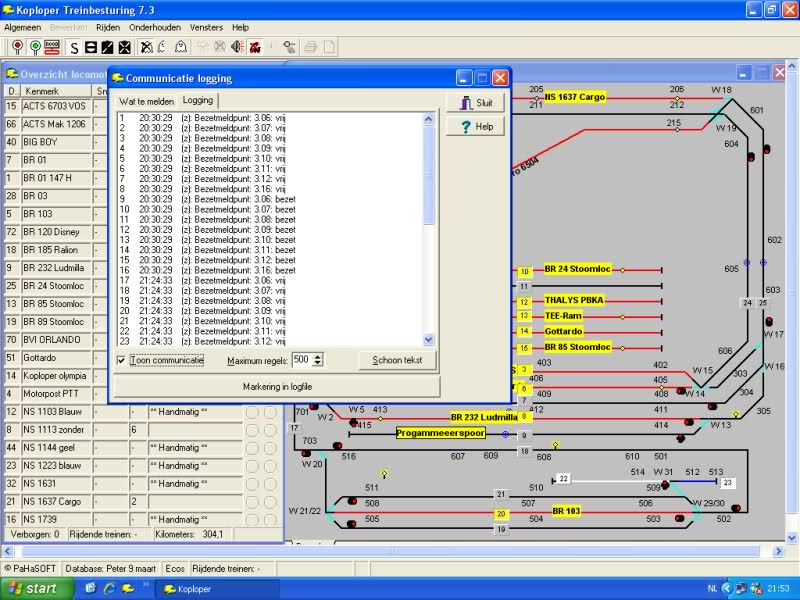This screenshot has height=600, width=800.
Task: Click the red counter display toolbar icon
Action: pyautogui.click(x=52, y=47)
